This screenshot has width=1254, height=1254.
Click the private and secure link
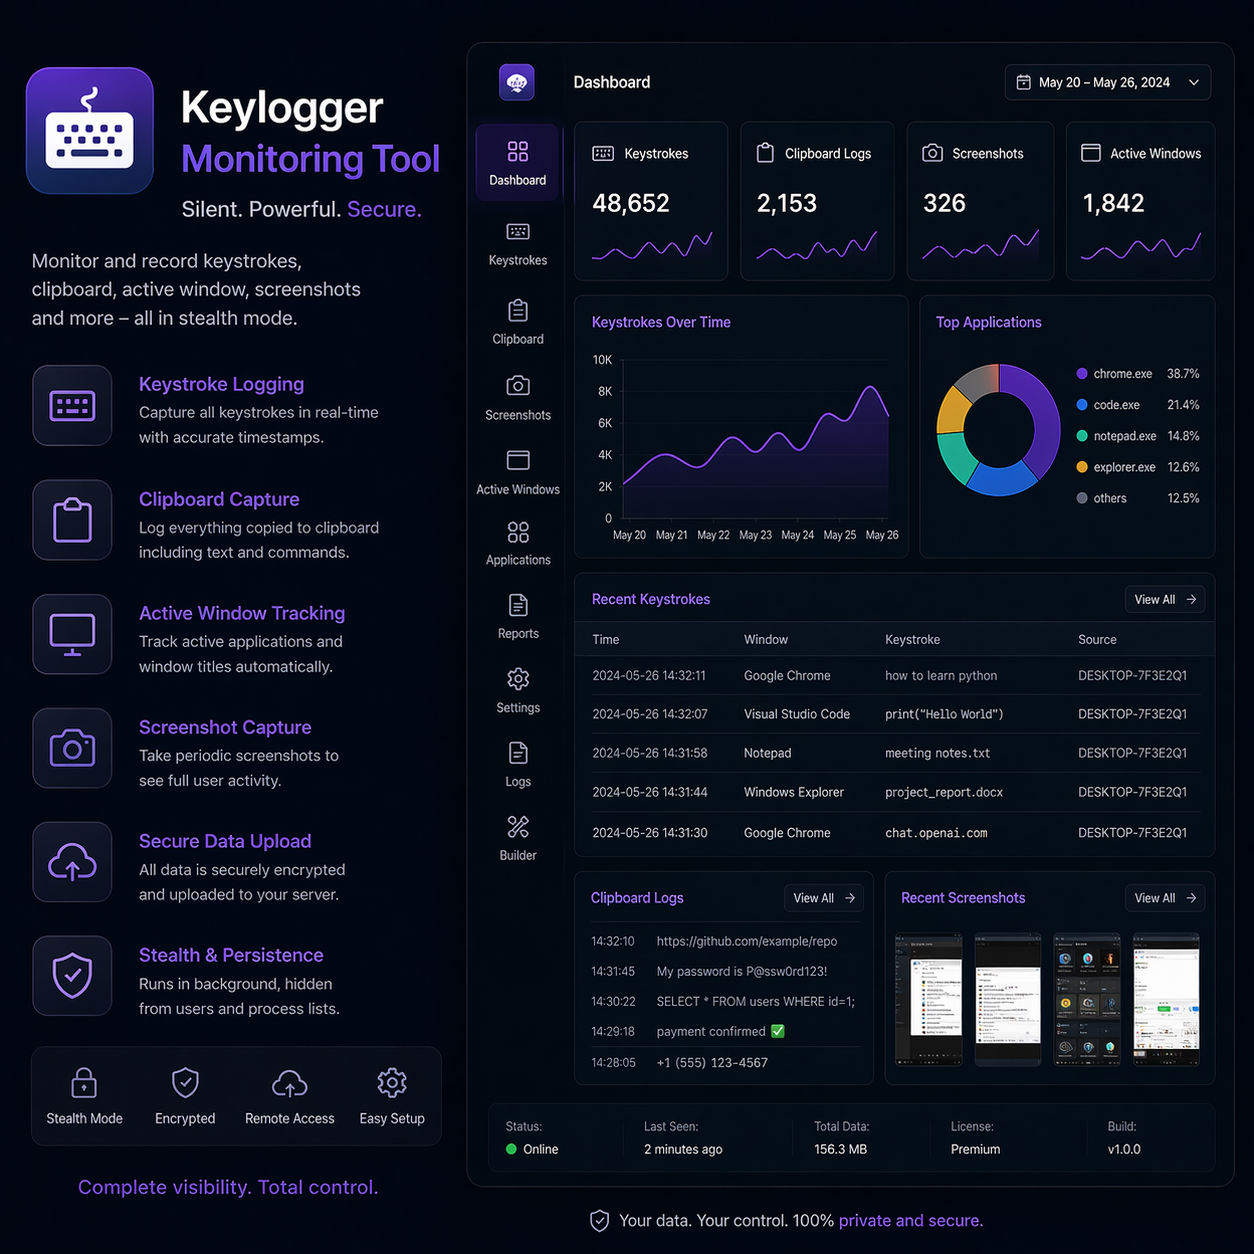click(908, 1221)
